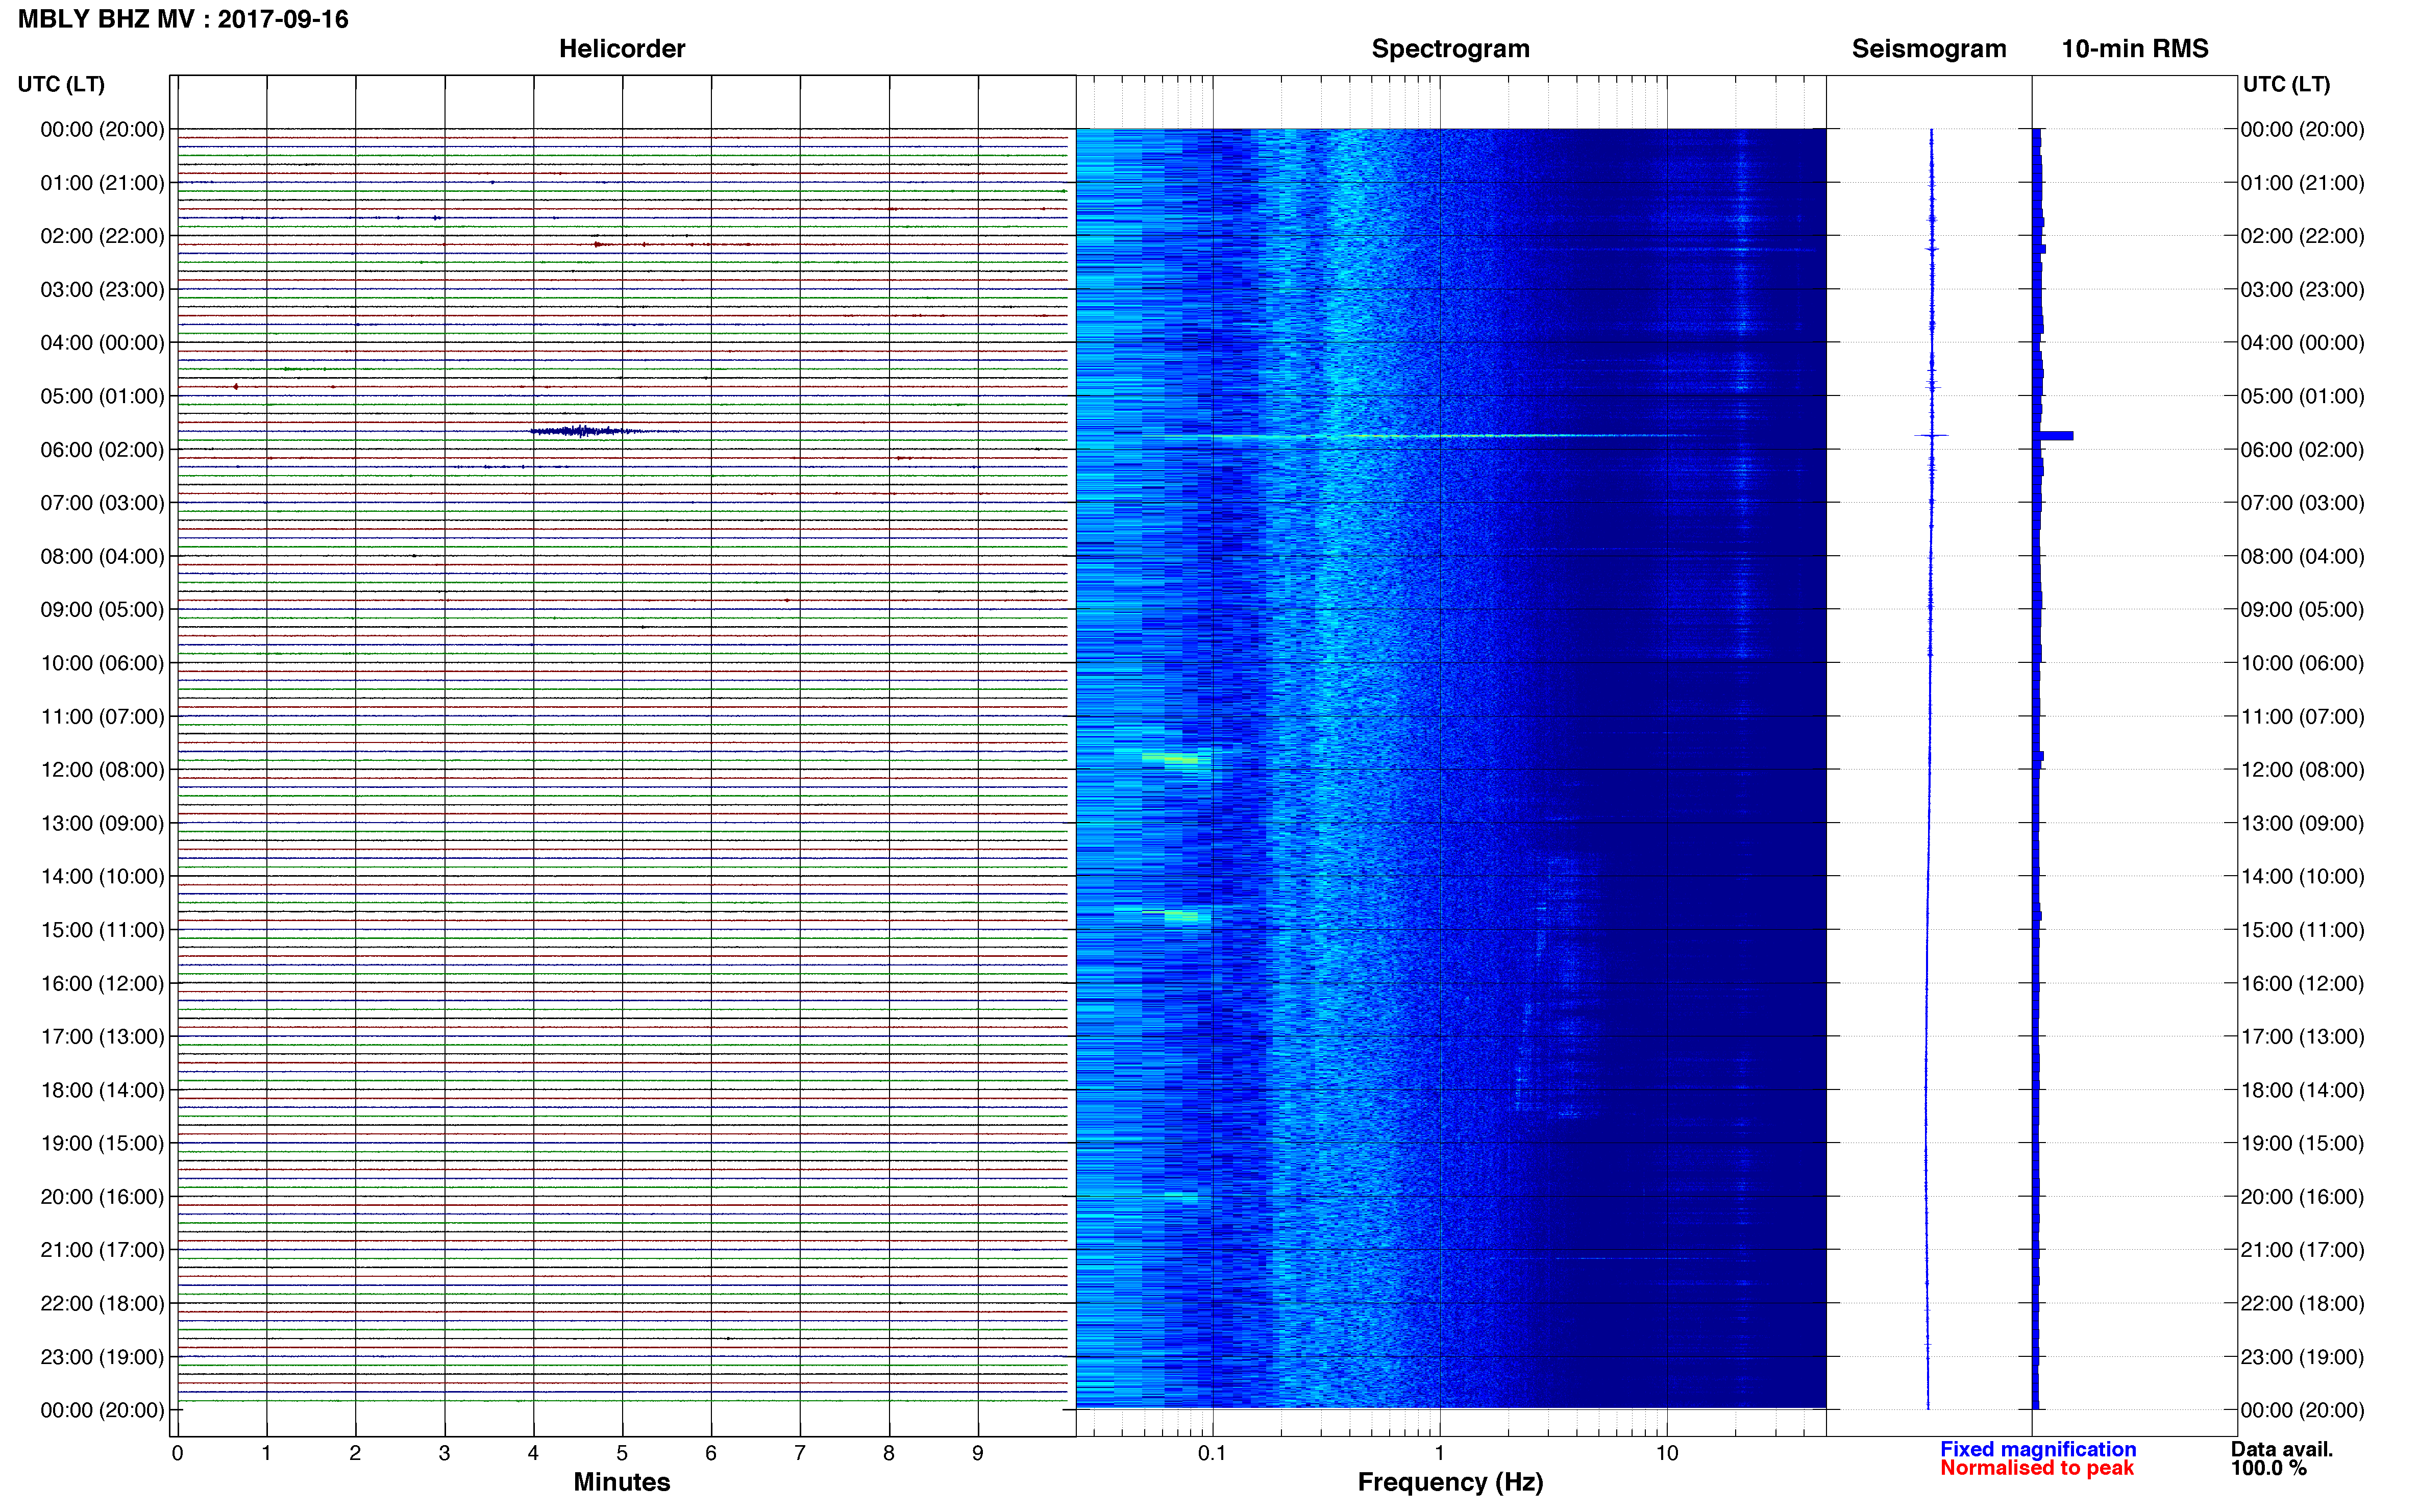Click left time label 15:00 (11:00)
The image size is (2419, 1512).
click(x=102, y=930)
